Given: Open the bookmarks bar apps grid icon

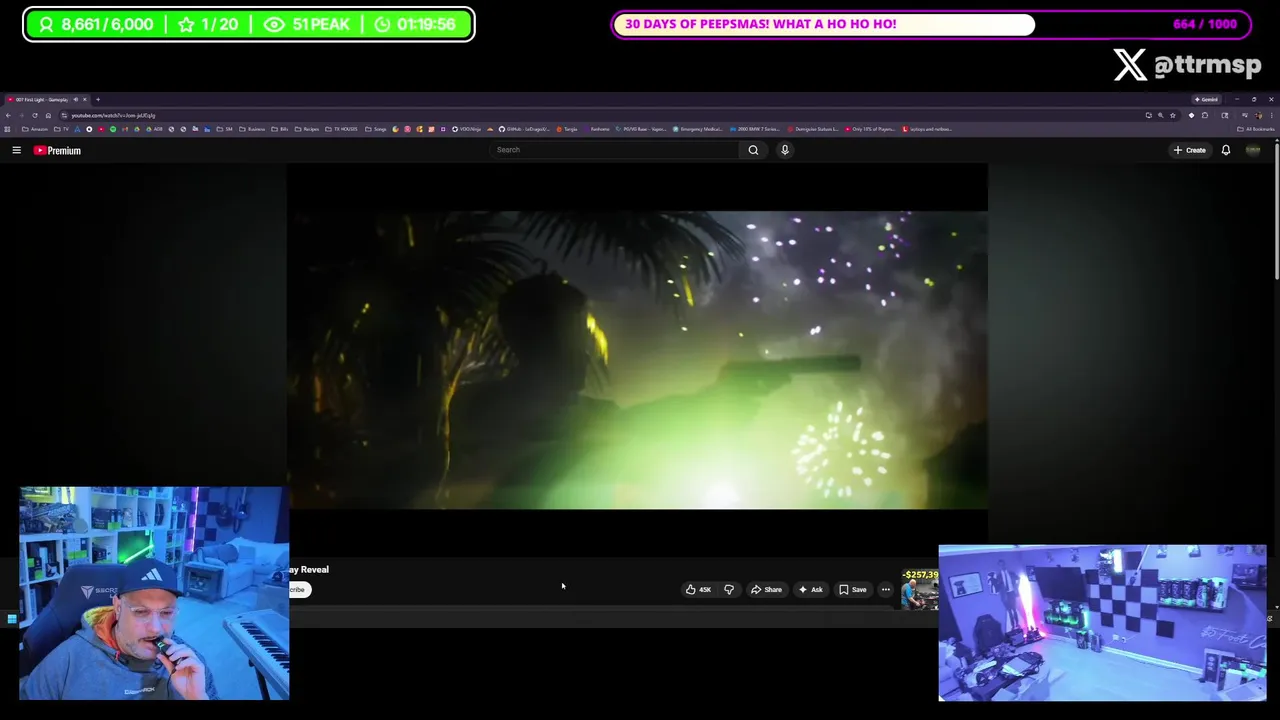Looking at the screenshot, I should pos(7,129).
